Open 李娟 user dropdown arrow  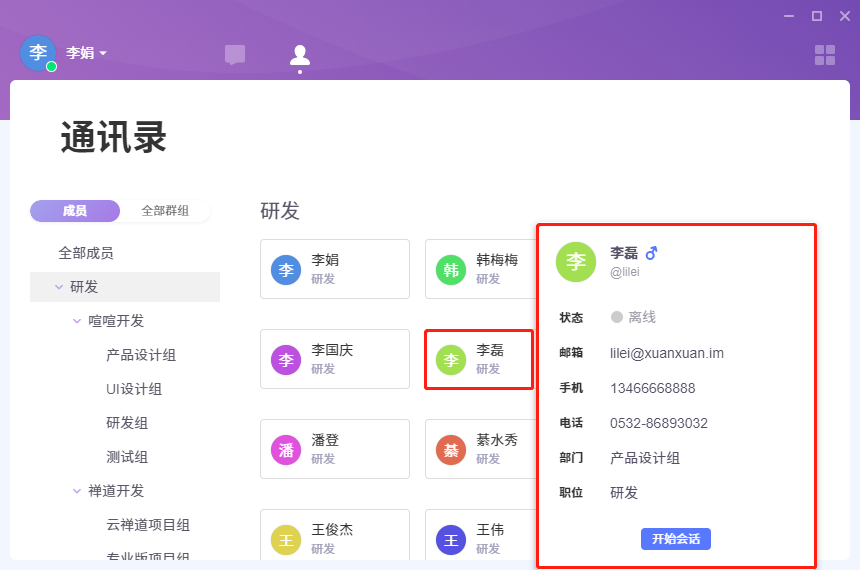[103, 53]
